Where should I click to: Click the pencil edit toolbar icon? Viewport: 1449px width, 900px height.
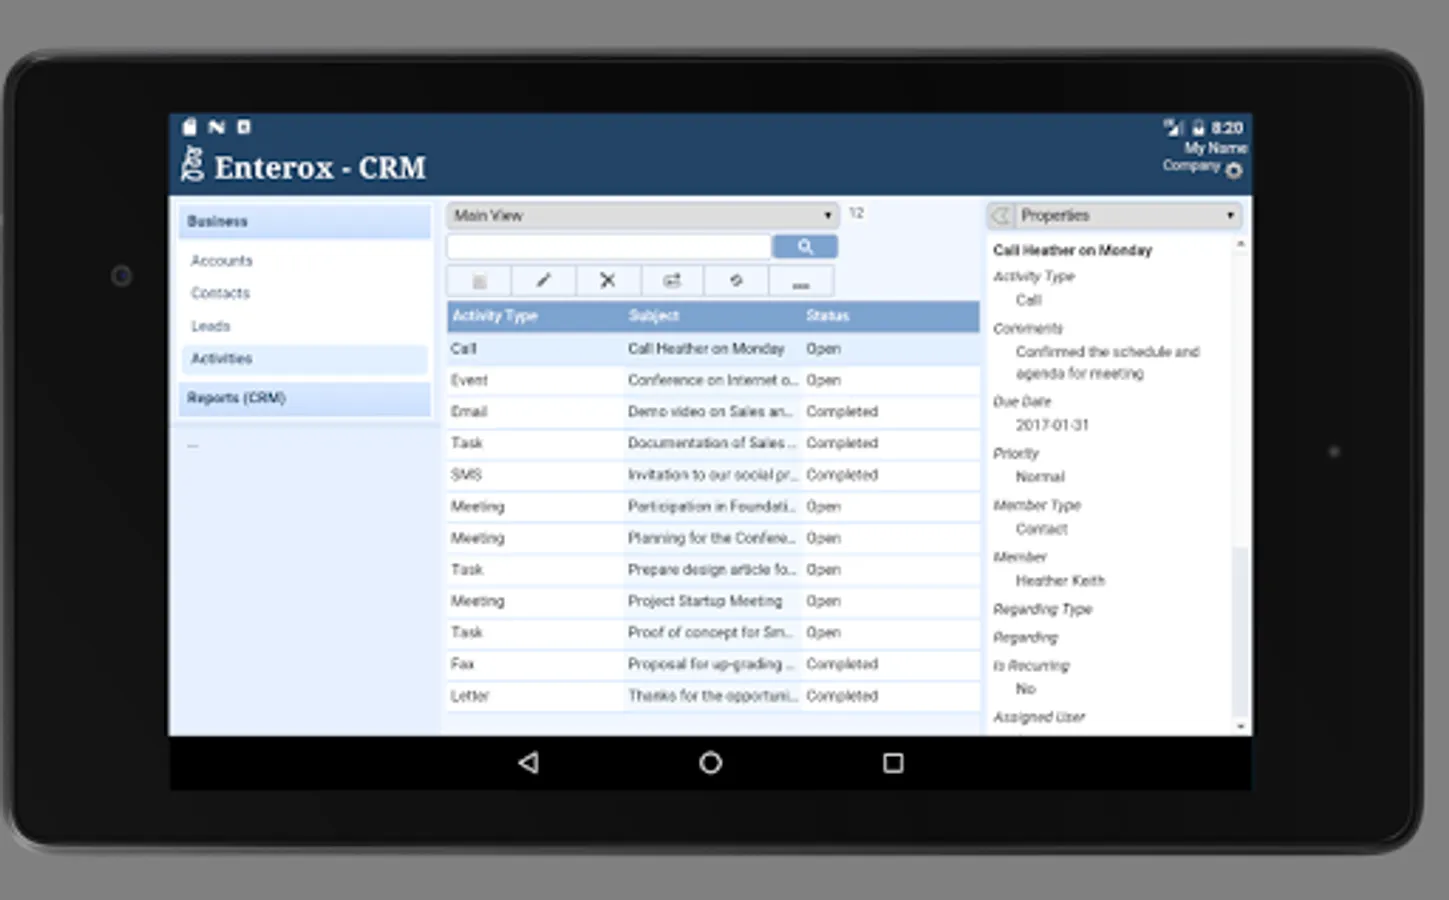click(x=543, y=281)
